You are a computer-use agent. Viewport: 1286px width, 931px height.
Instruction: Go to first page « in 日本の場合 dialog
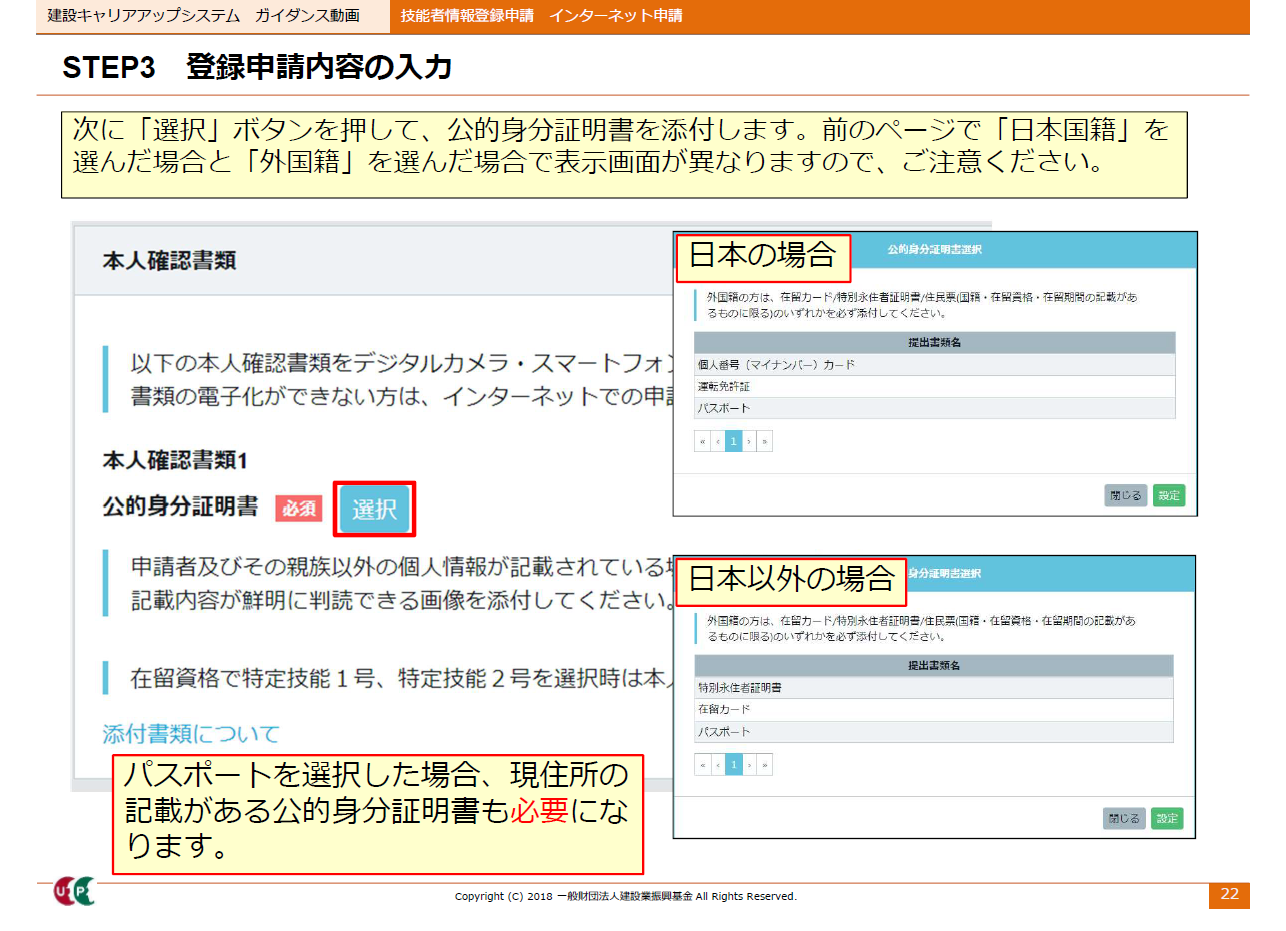[x=703, y=441]
